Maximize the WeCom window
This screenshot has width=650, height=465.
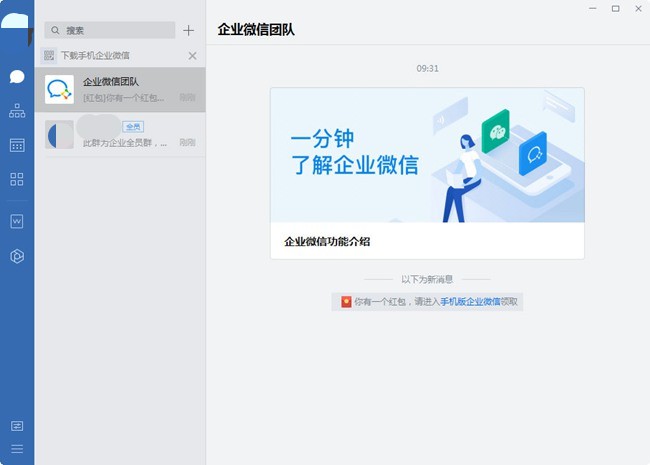tap(616, 8)
